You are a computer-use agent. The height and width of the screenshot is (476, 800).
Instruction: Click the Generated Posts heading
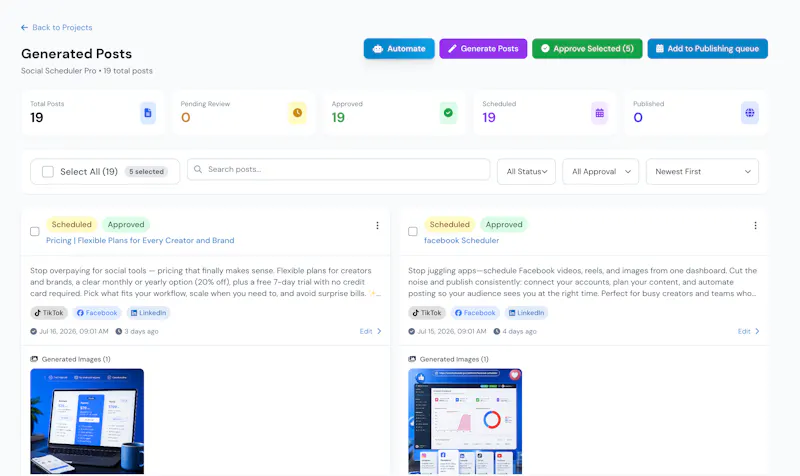point(77,54)
